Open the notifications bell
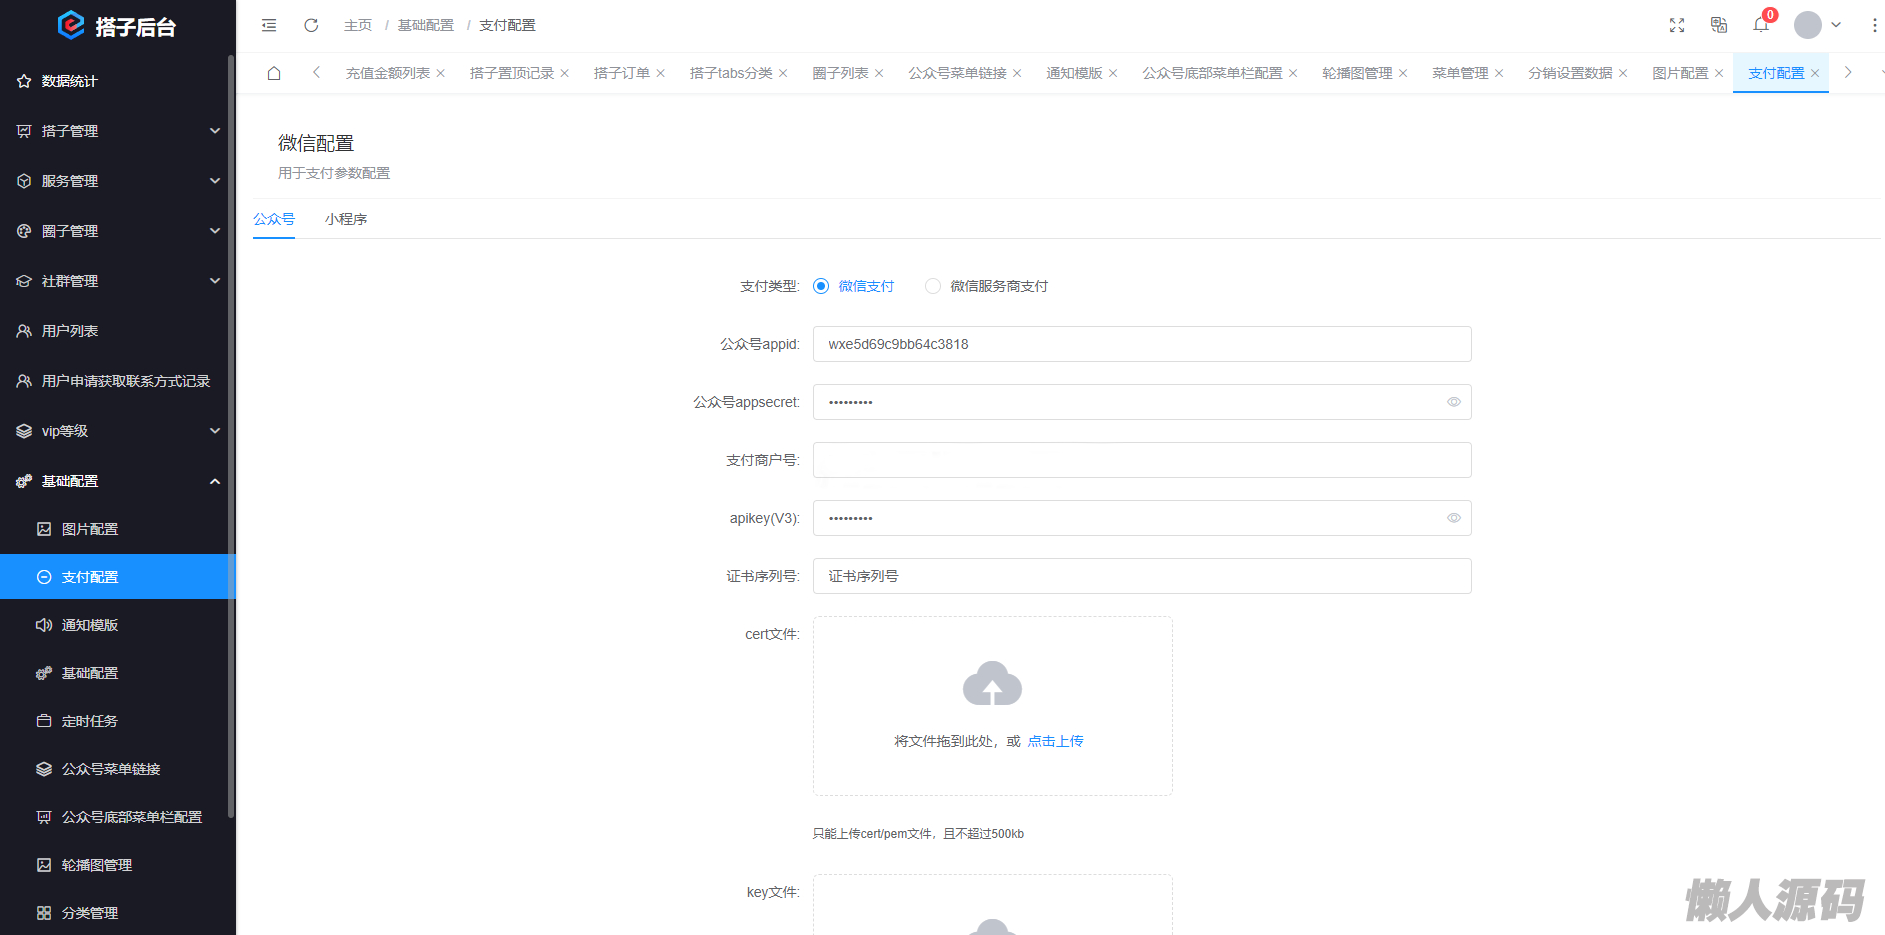The image size is (1885, 935). pyautogui.click(x=1761, y=25)
